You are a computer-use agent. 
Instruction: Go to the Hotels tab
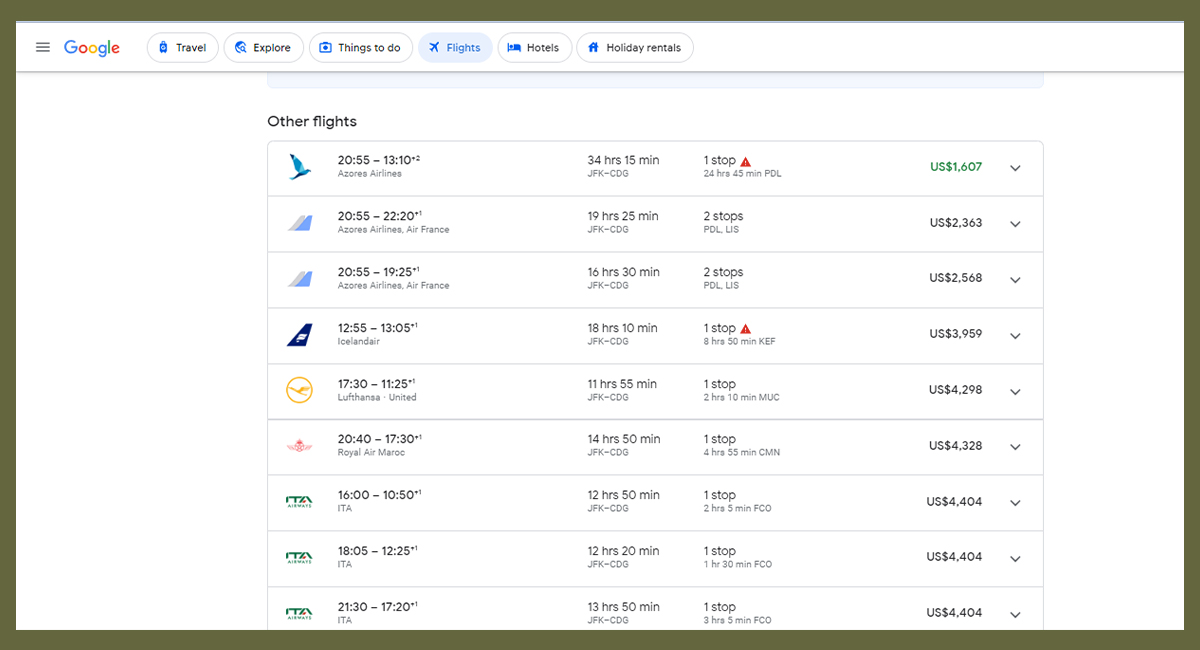click(534, 48)
